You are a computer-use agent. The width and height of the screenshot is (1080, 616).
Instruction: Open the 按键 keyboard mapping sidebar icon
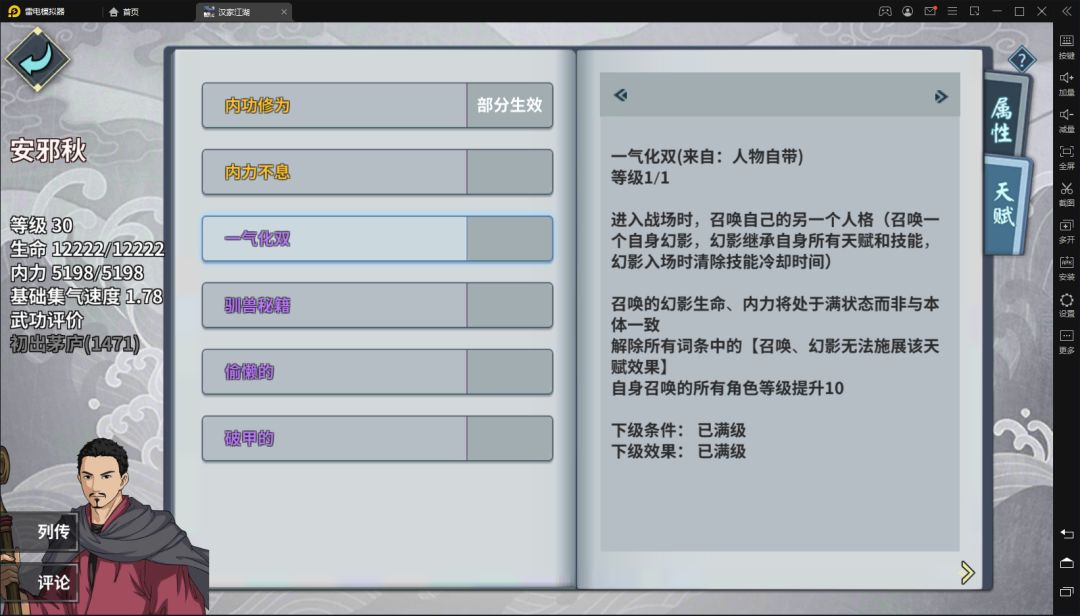tap(1066, 46)
